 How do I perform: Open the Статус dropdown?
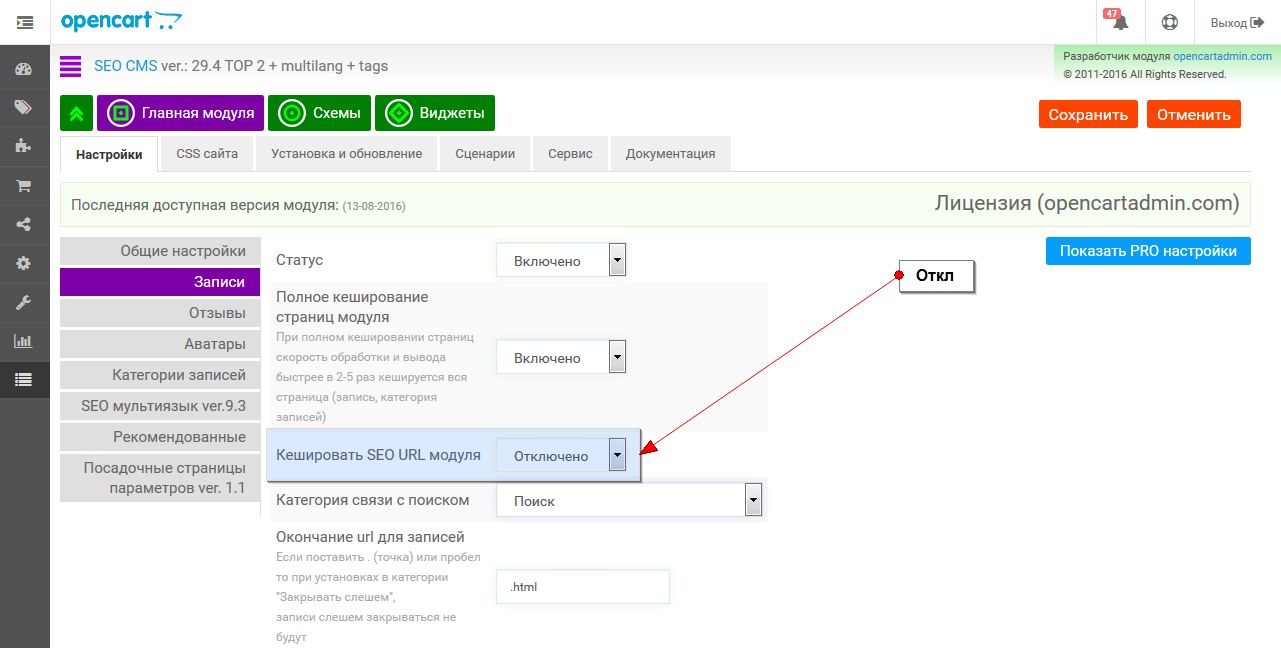pos(560,260)
